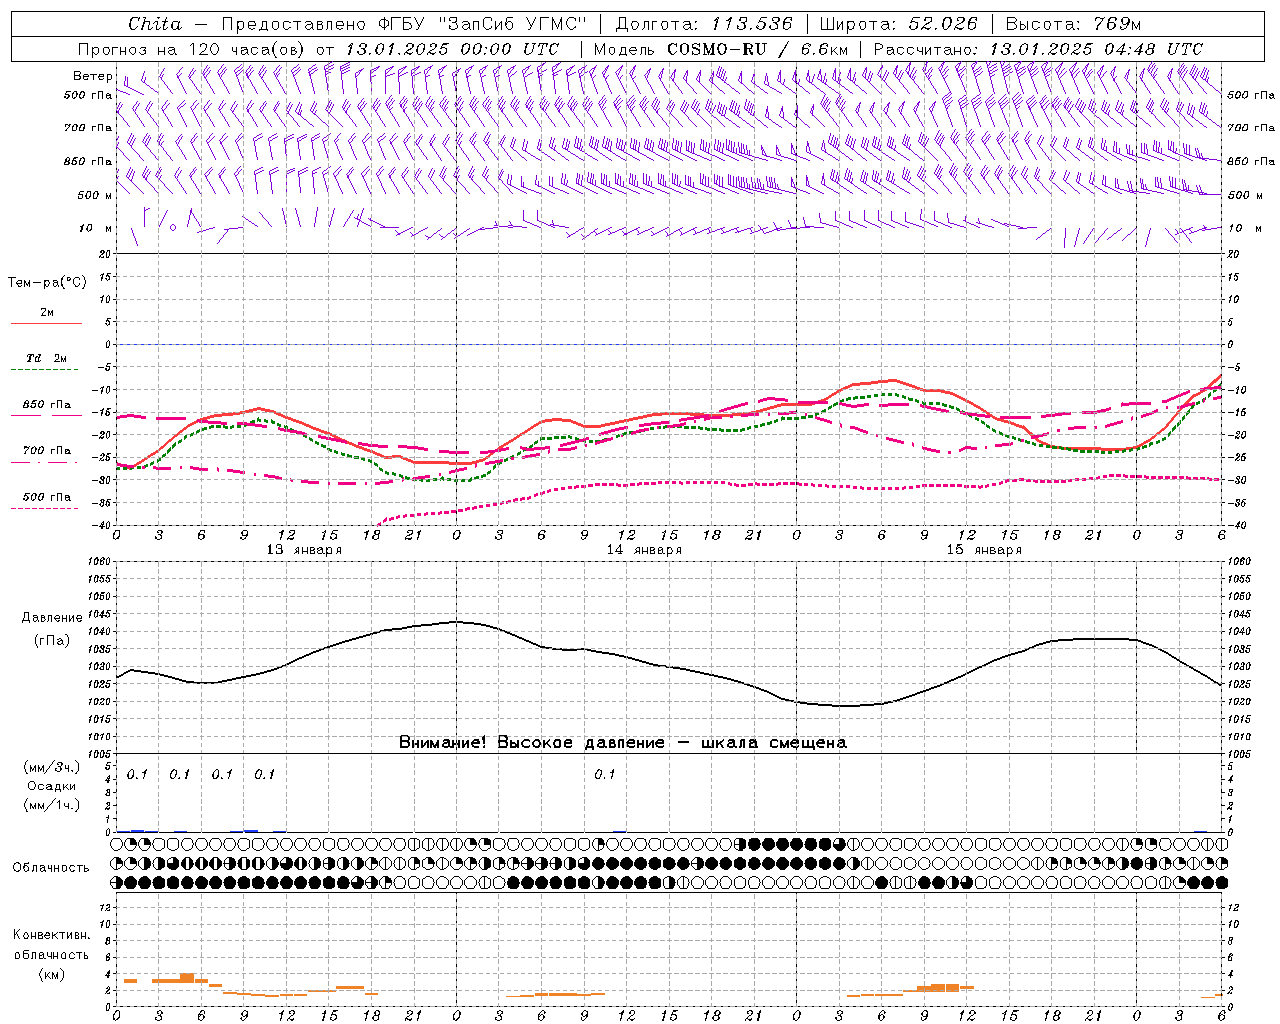
Task: Click the "Высота: 769м" header value
Action: tap(1073, 24)
